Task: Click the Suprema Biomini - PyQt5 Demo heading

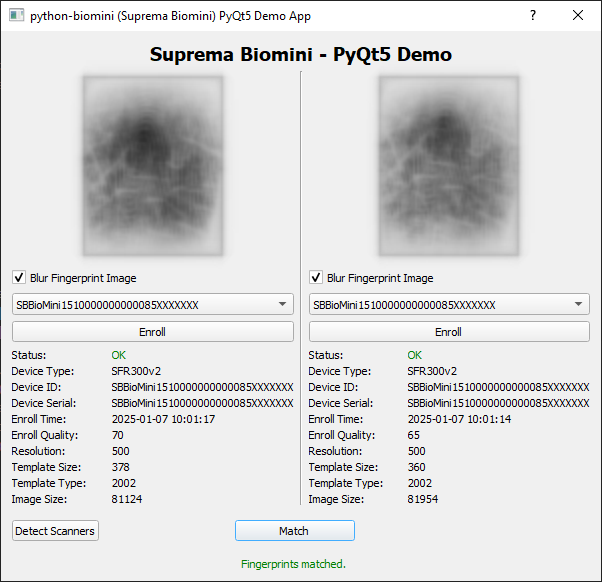Action: [x=301, y=55]
